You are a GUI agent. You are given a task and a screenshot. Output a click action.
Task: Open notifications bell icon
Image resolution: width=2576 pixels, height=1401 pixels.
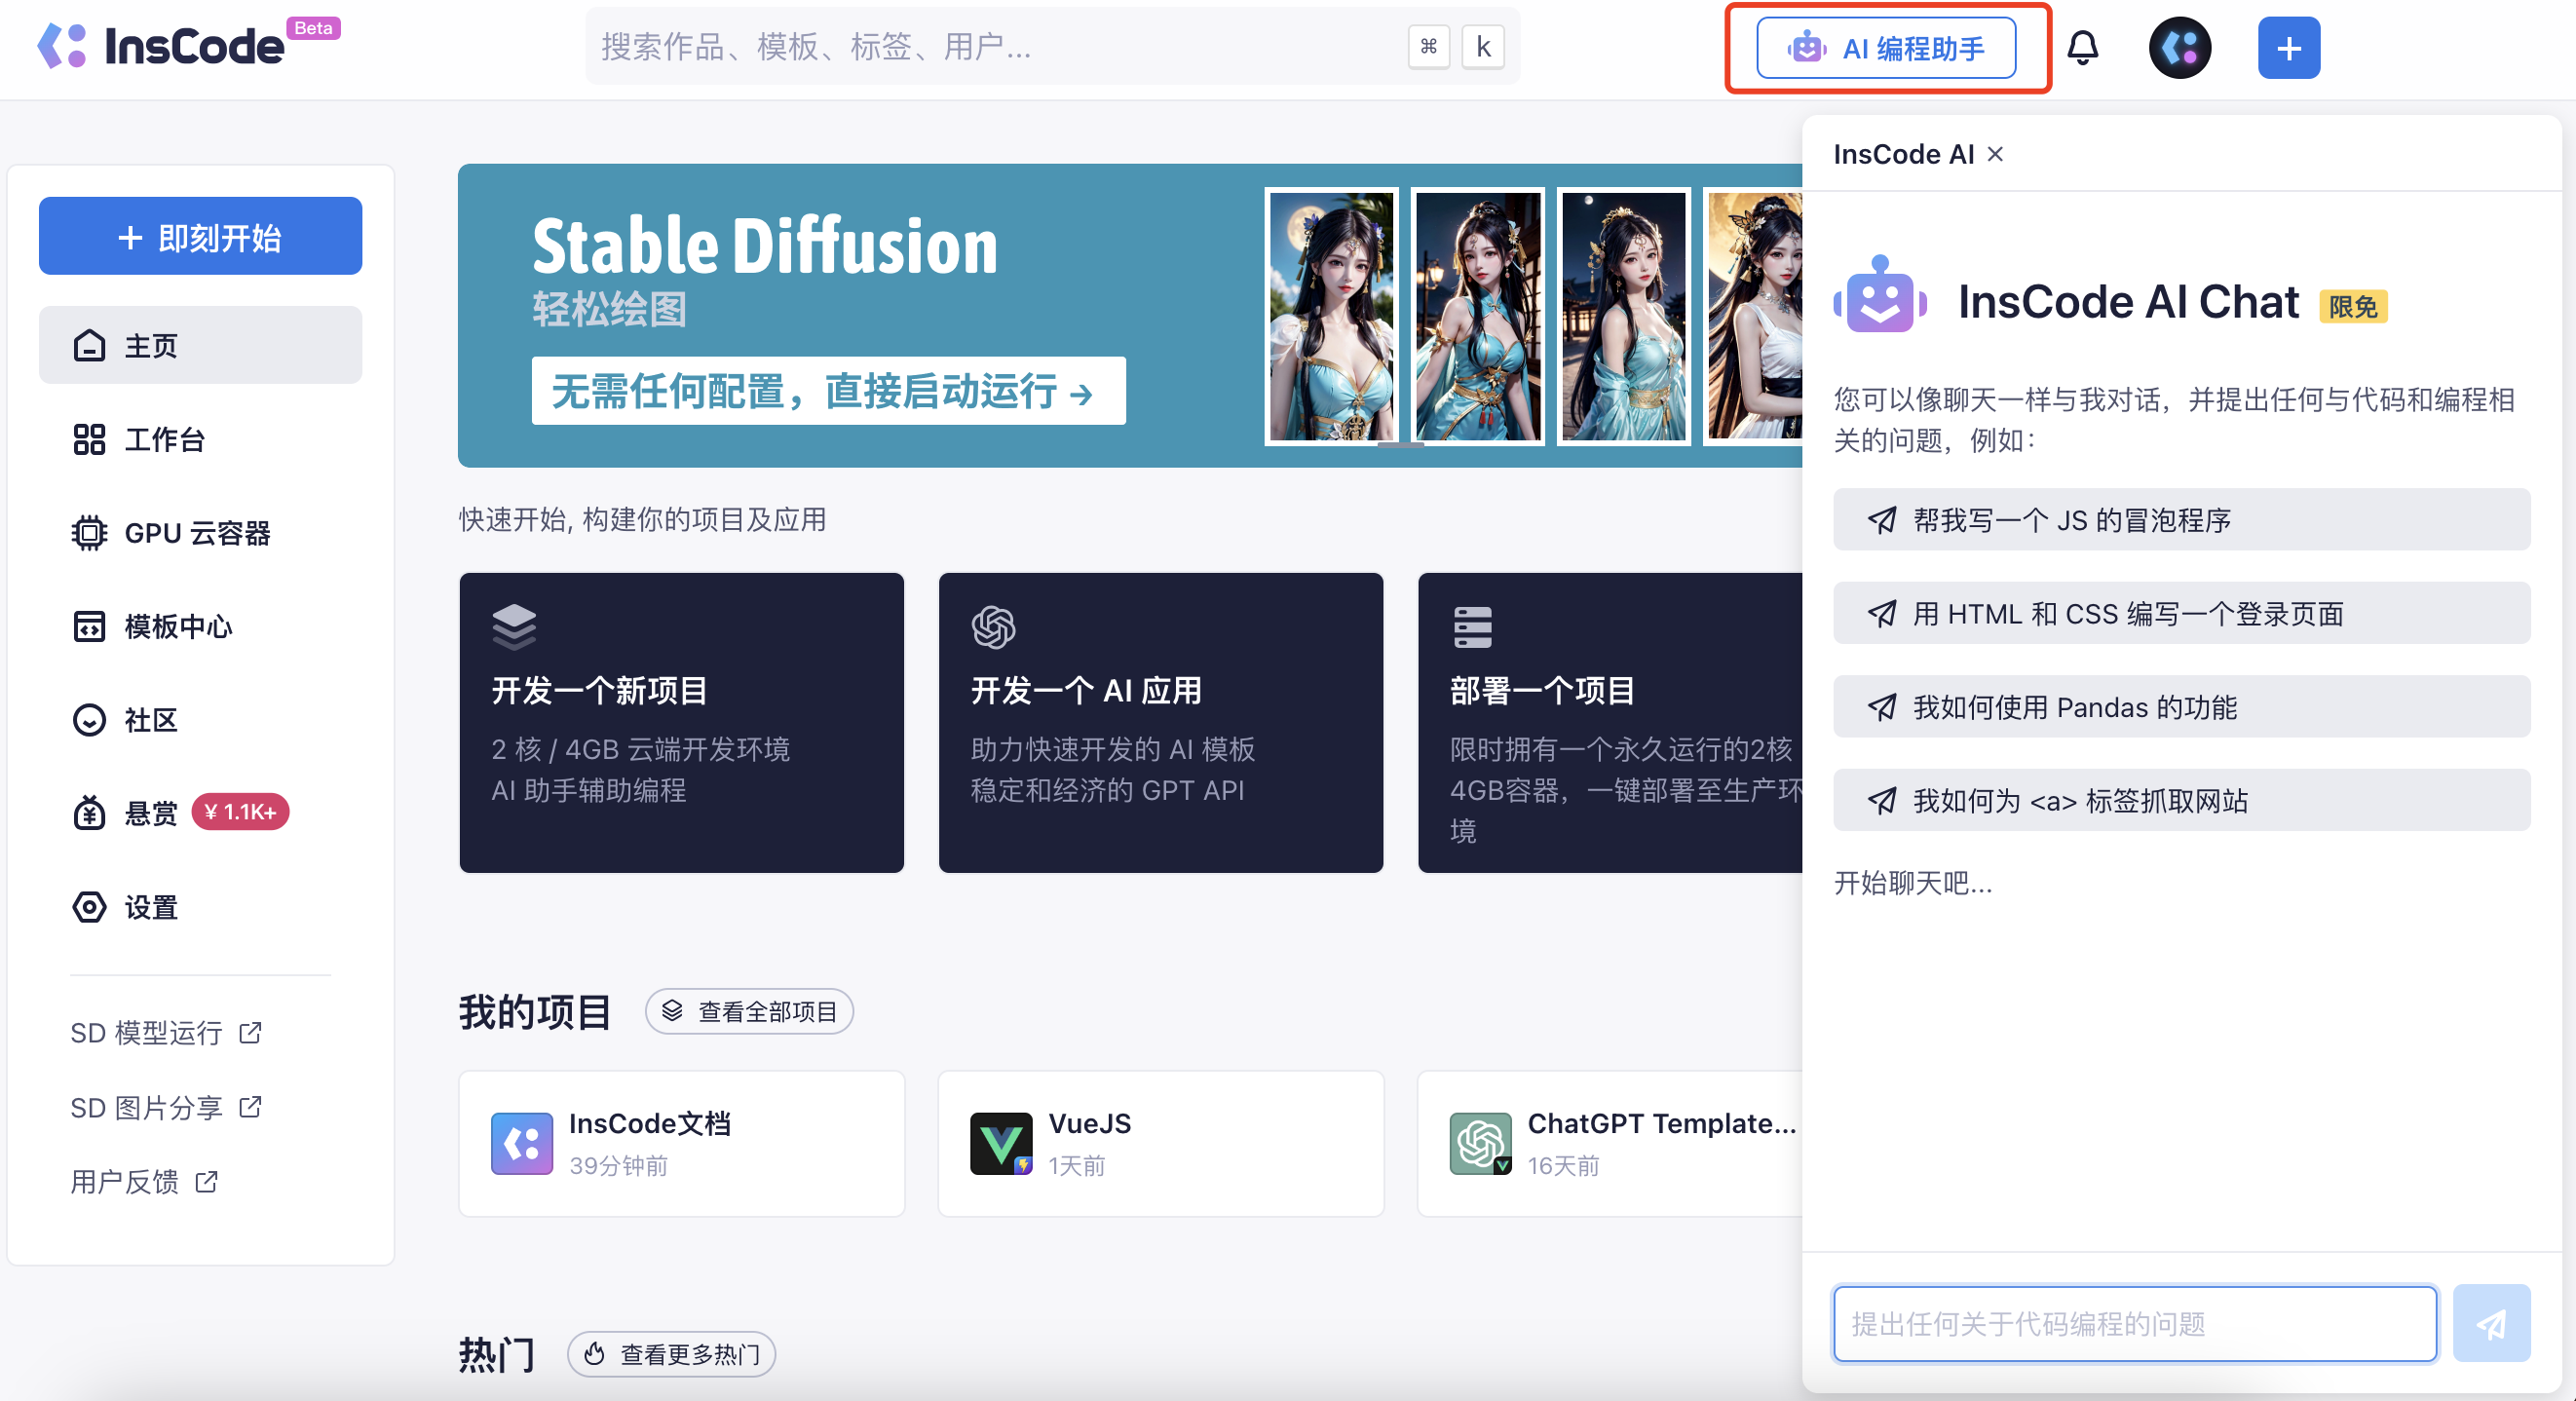[x=2082, y=48]
